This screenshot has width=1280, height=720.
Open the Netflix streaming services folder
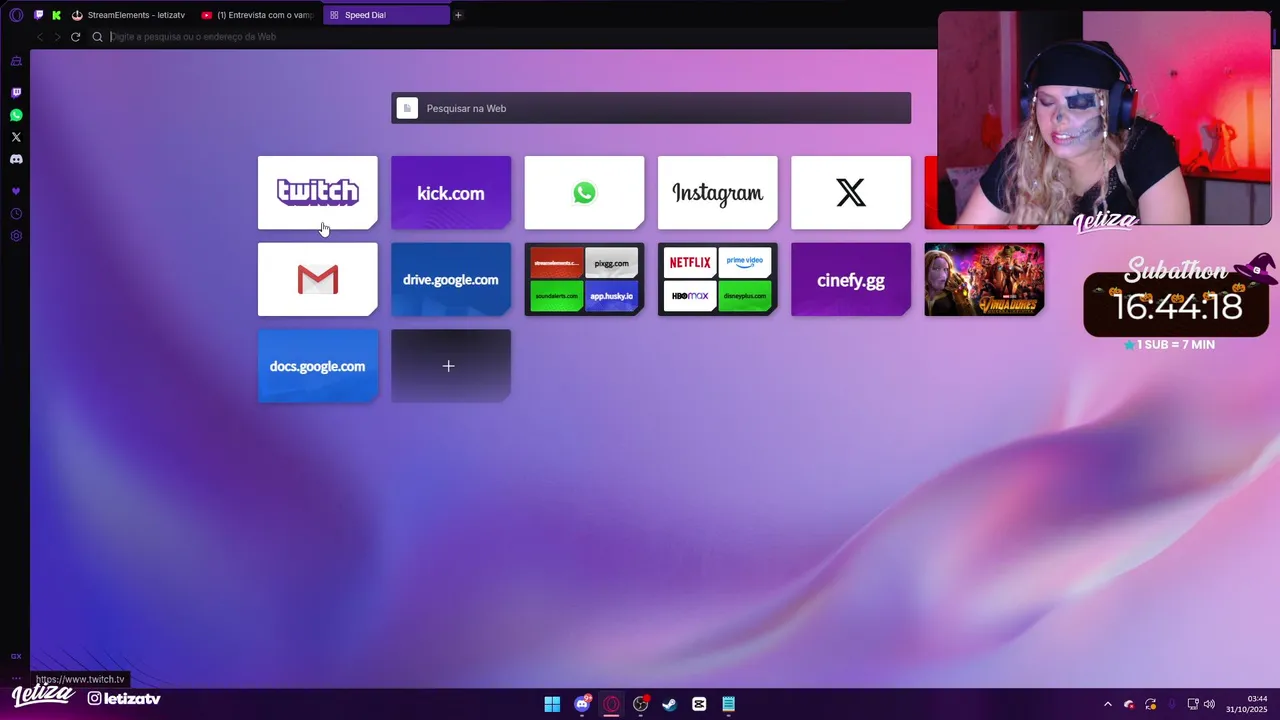[717, 279]
